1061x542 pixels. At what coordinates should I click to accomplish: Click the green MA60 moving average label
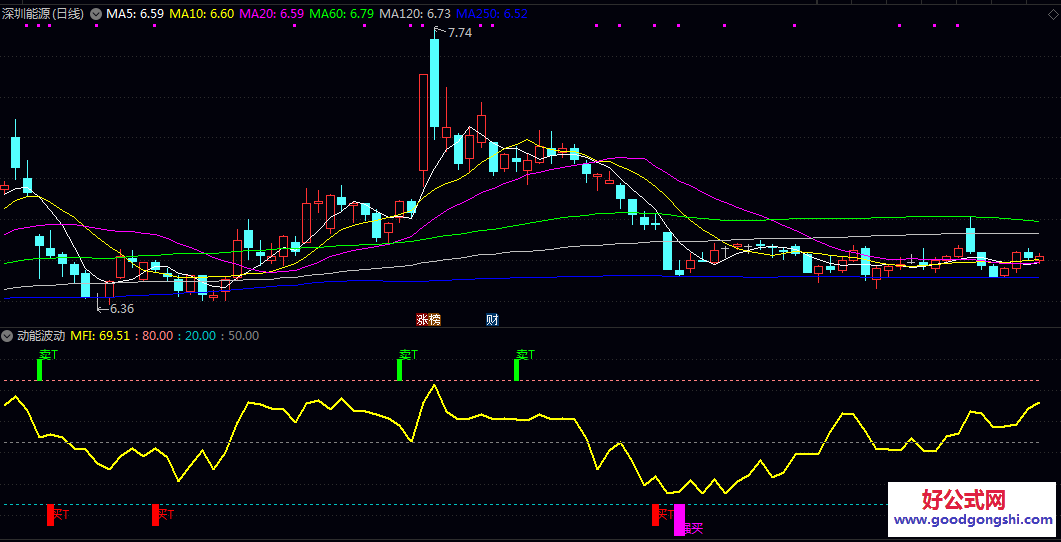(342, 14)
